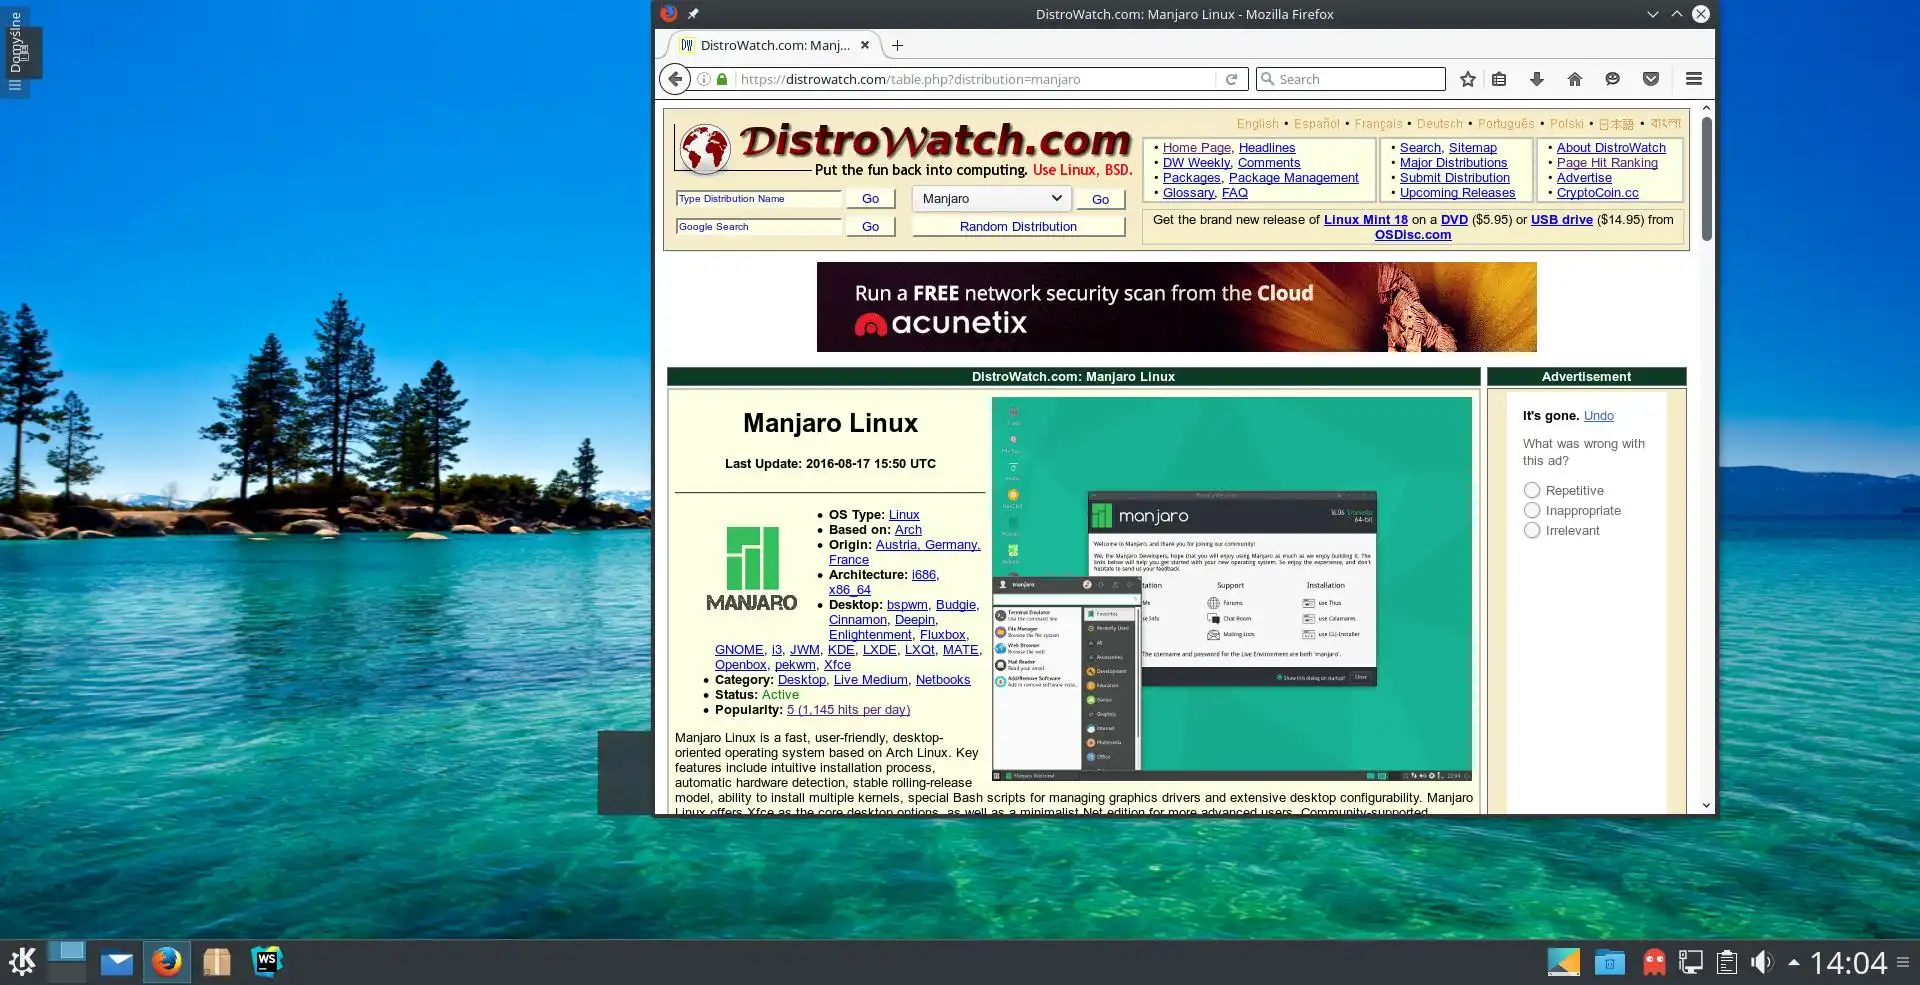Launch the mail client from the taskbar

pos(117,962)
